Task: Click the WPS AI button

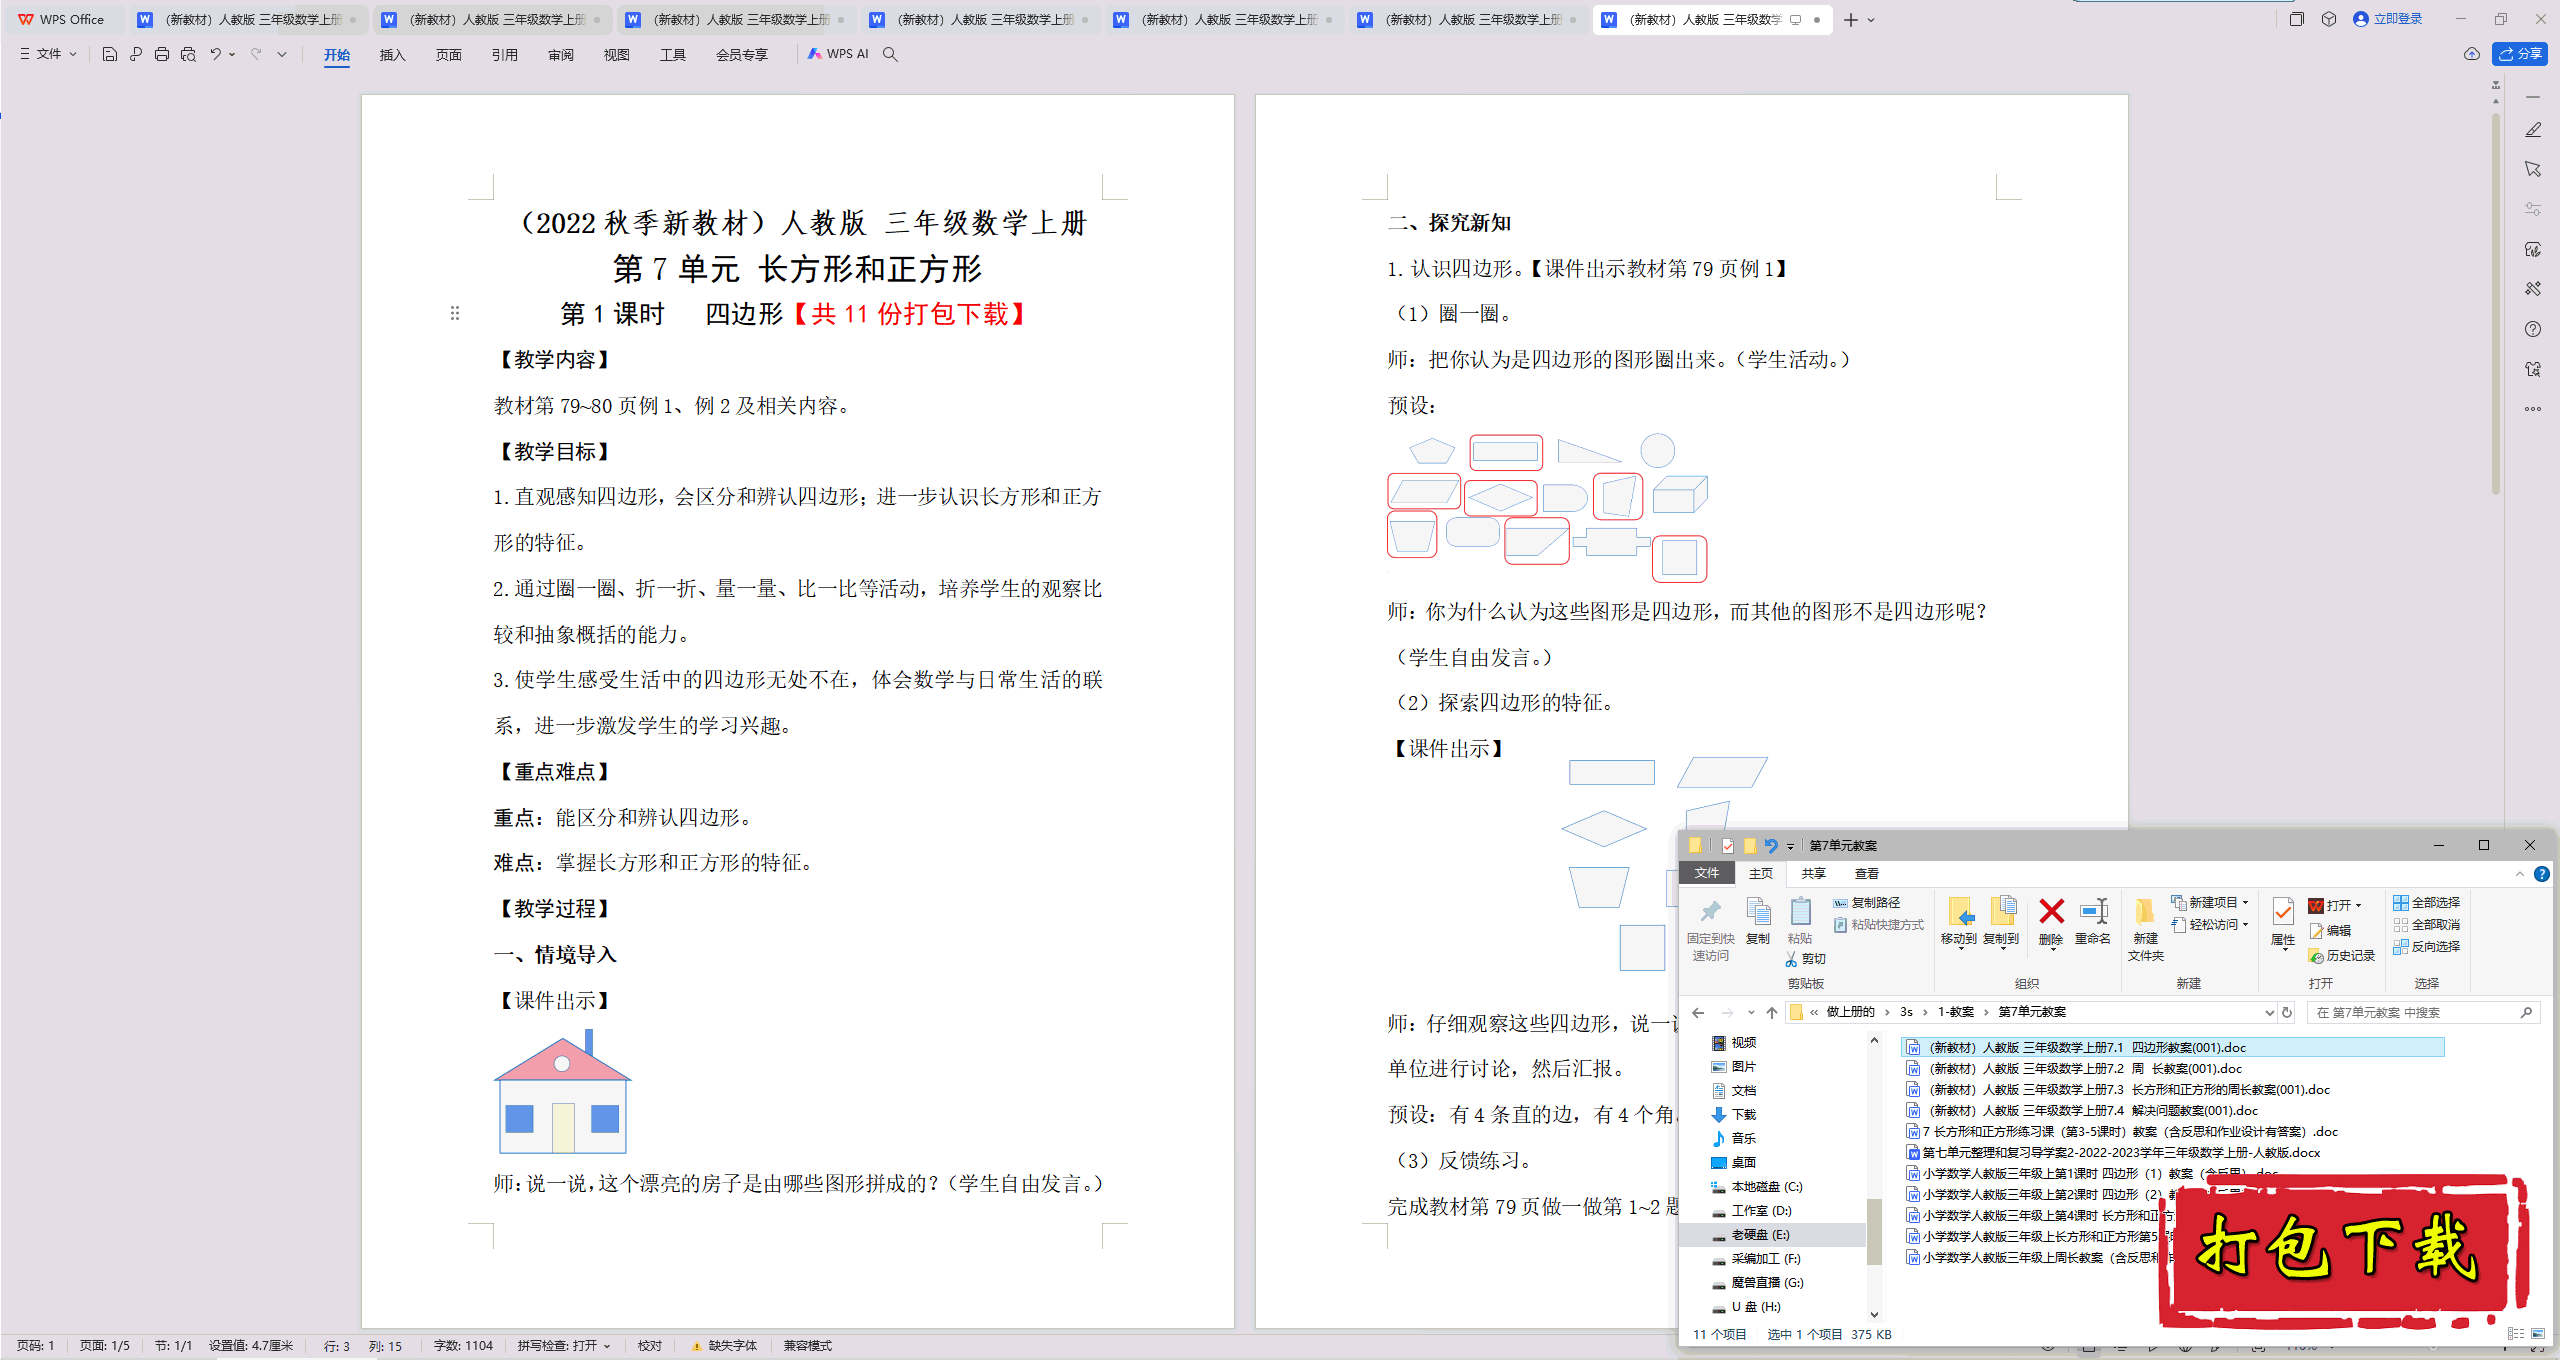Action: pos(838,54)
